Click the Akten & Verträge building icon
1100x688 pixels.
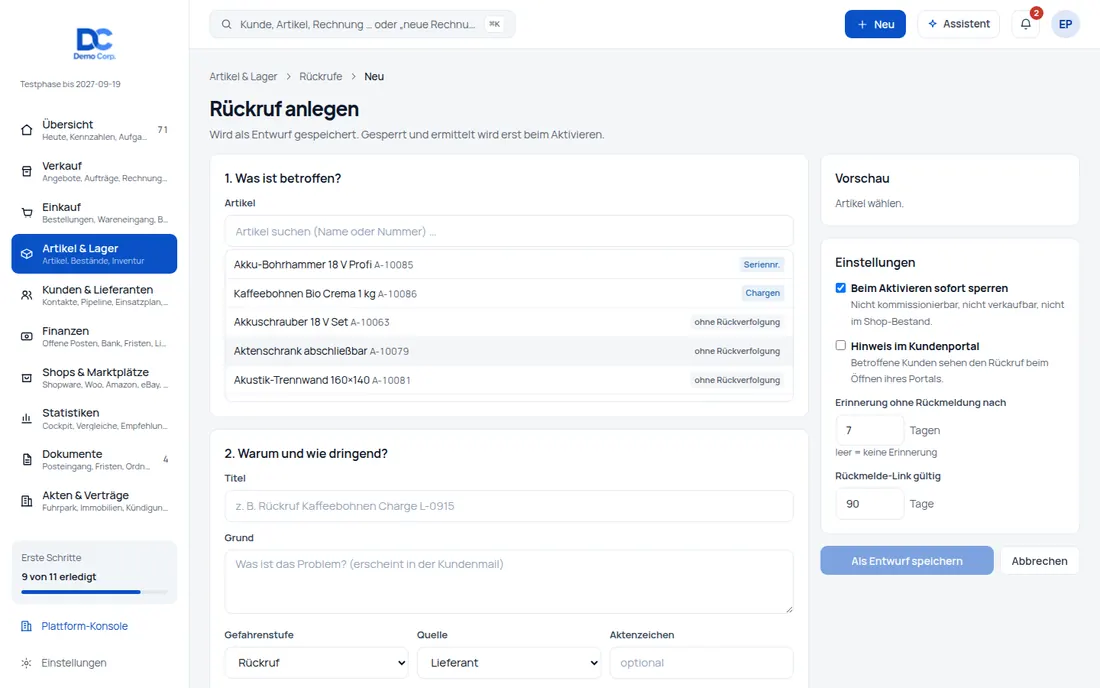[27, 501]
